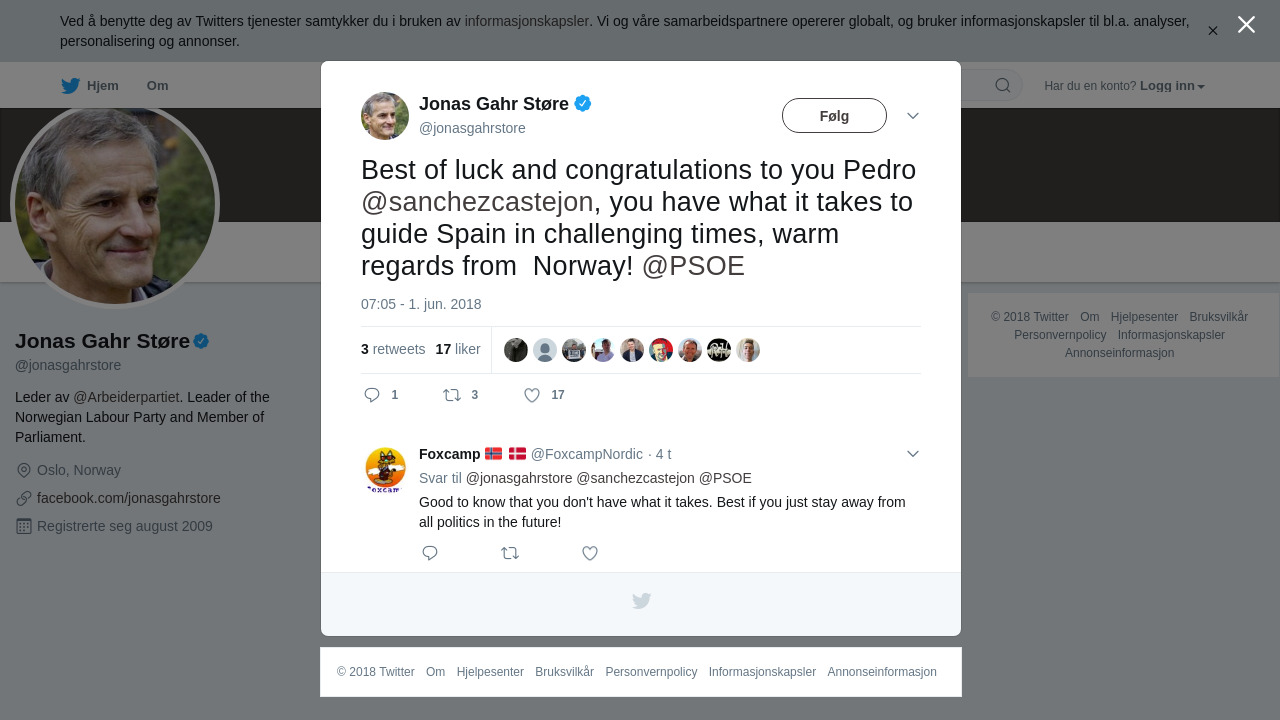
Task: Retweet Foxcamp's reply
Action: coord(510,553)
